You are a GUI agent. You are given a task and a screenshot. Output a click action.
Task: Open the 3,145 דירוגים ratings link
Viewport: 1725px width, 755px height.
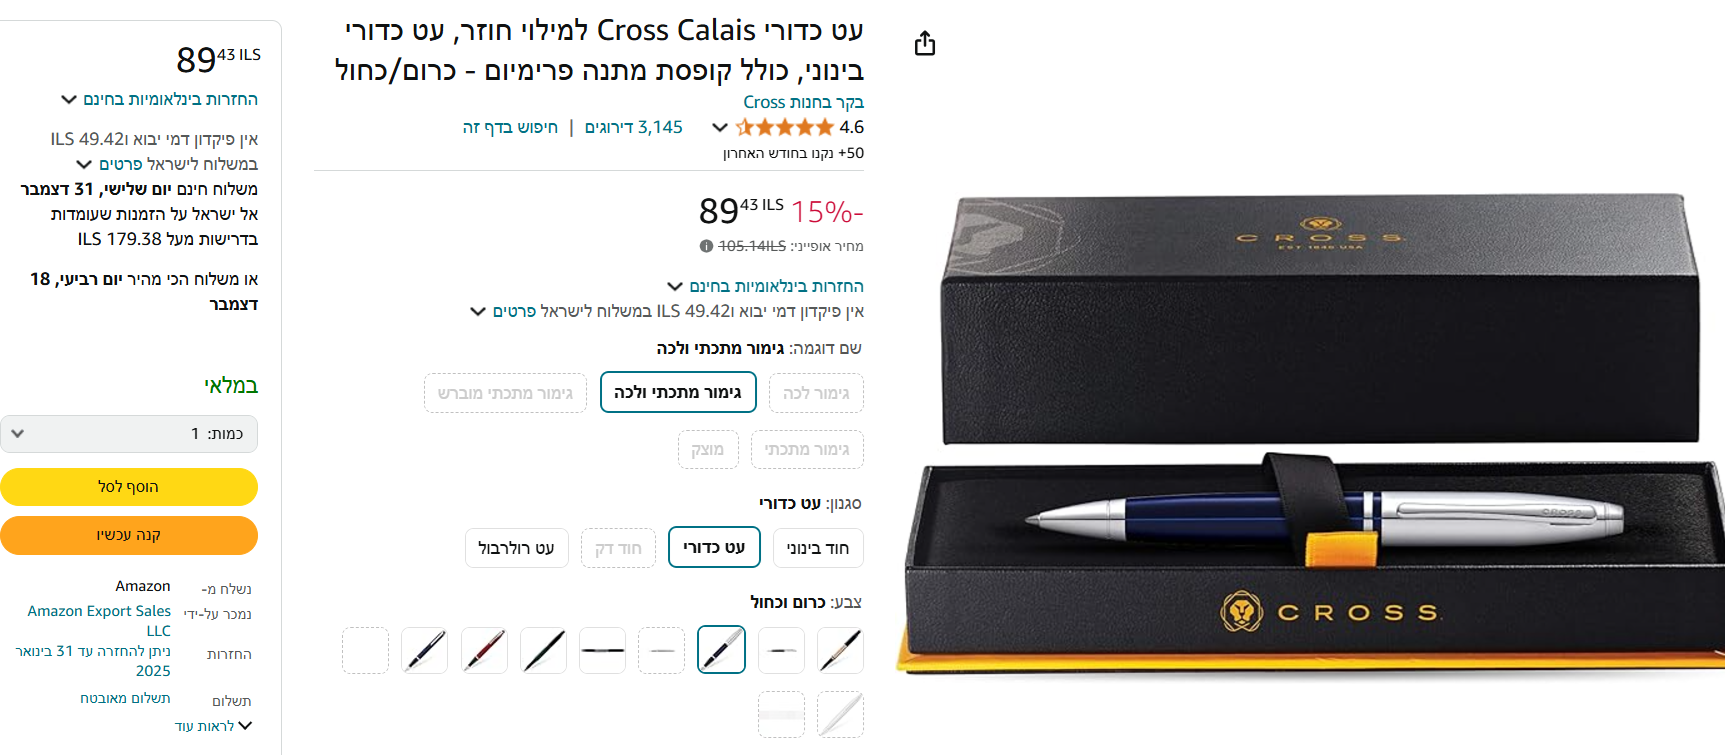click(x=634, y=127)
